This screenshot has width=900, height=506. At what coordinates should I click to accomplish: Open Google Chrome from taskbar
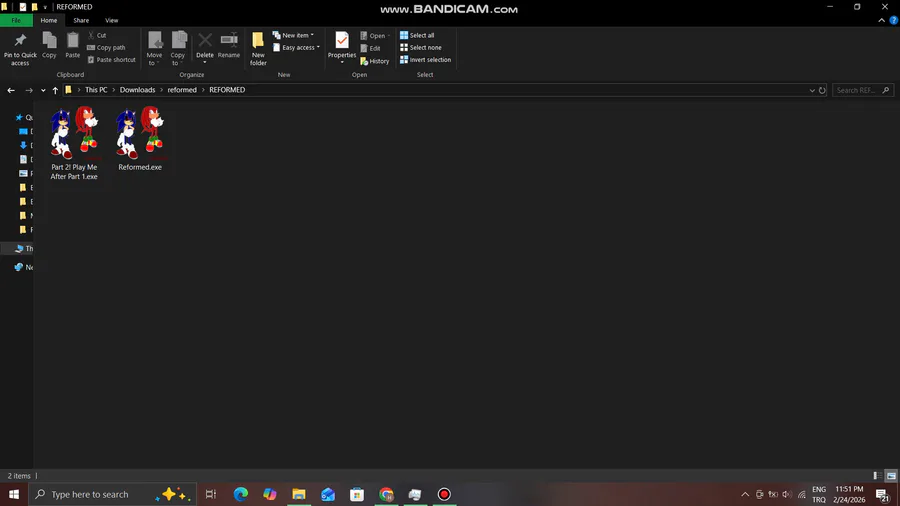tap(386, 494)
